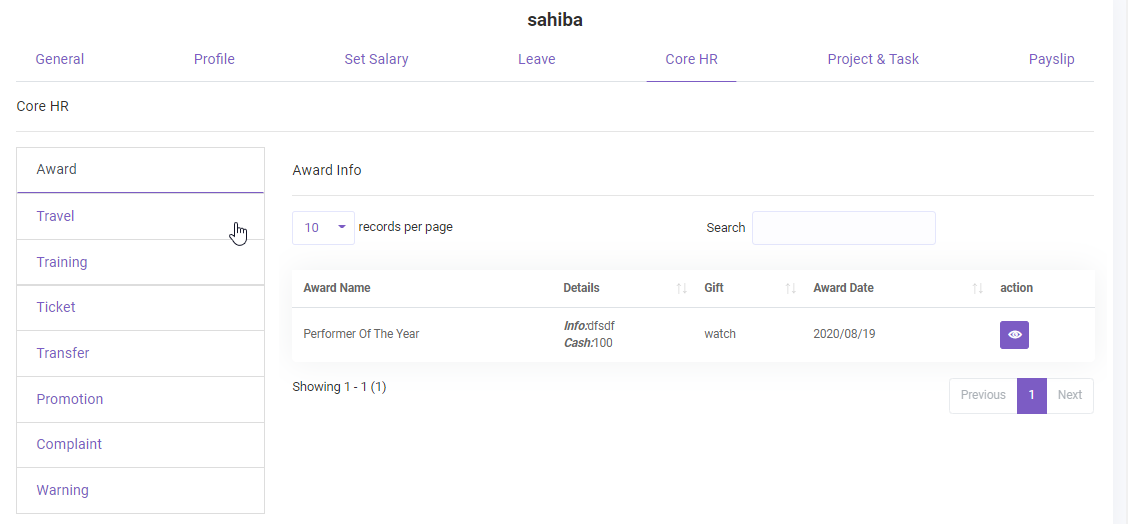Open Warning section in sidebar
The image size is (1128, 524).
(x=63, y=490)
